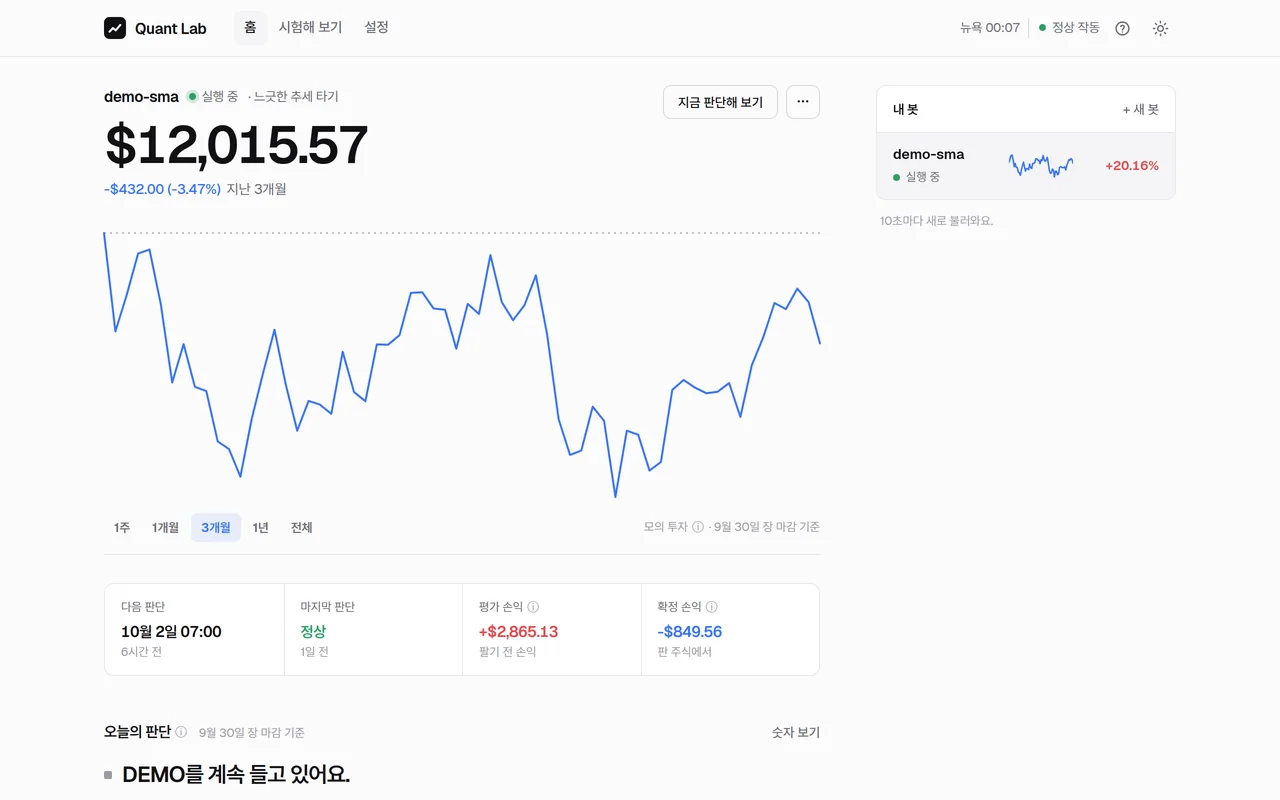Click the -$849.56 realized loss value
This screenshot has height=800, width=1280.
coord(689,632)
